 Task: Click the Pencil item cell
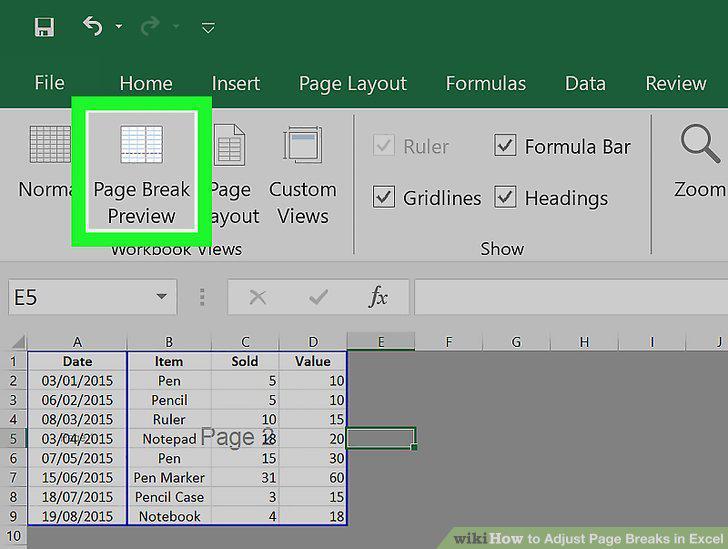tap(169, 400)
